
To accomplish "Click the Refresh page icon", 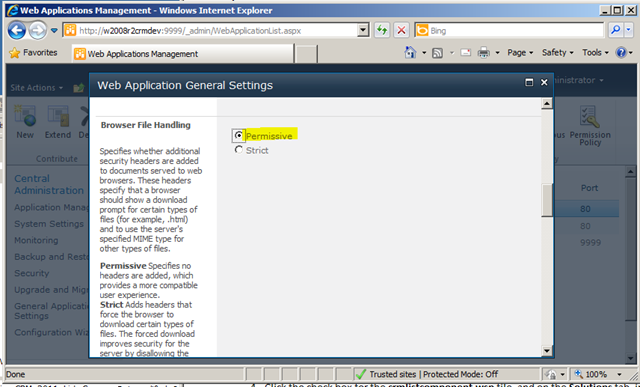I will click(382, 30).
